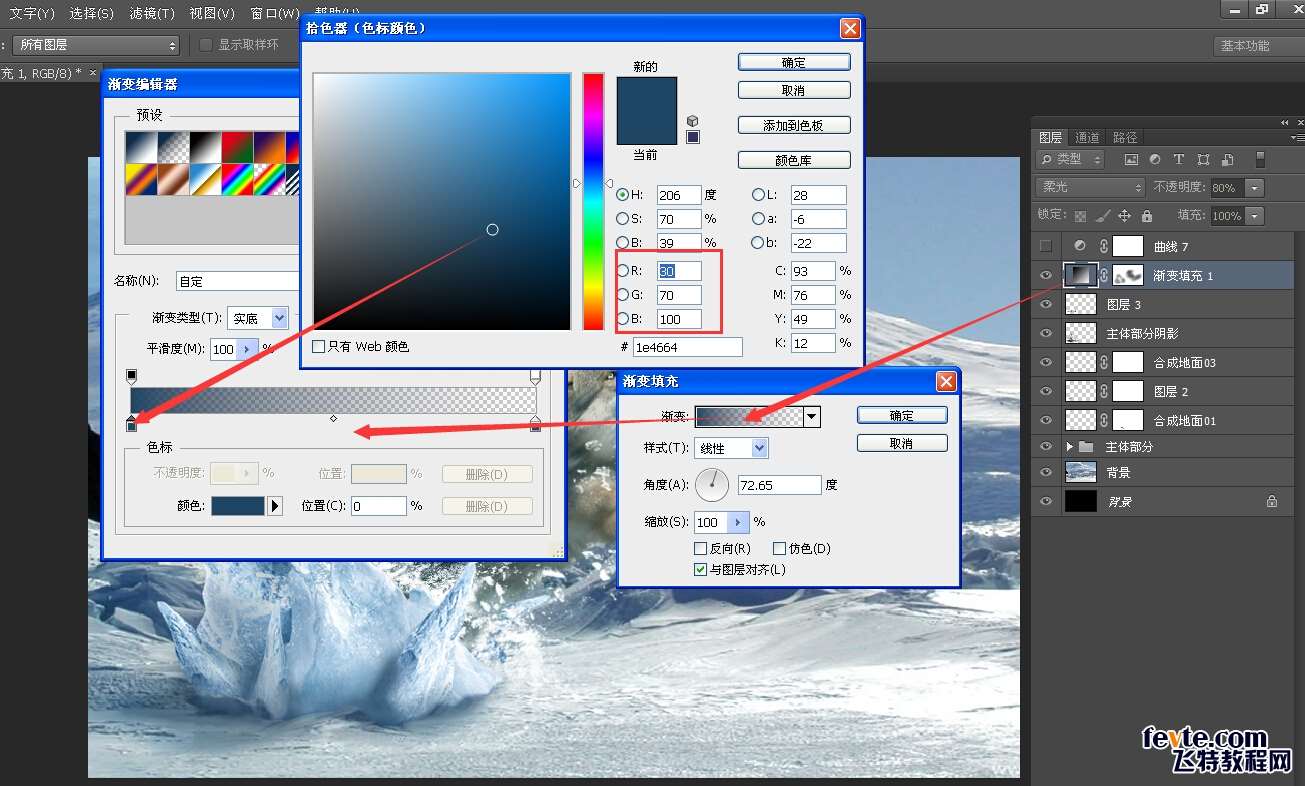This screenshot has height=786, width=1305.
Task: Open the 选择(S) menu
Action: (92, 14)
